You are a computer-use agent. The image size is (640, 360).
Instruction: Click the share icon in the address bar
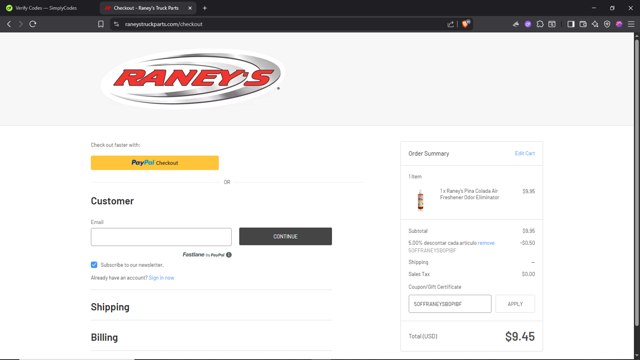450,24
